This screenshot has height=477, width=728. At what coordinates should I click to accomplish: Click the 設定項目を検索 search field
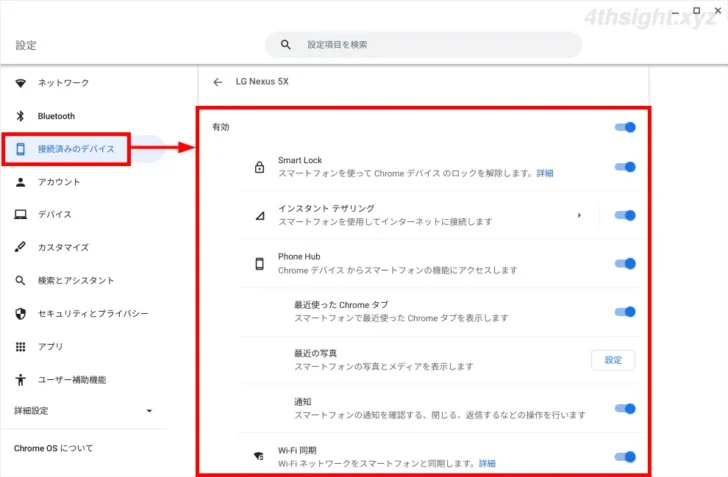coord(423,45)
